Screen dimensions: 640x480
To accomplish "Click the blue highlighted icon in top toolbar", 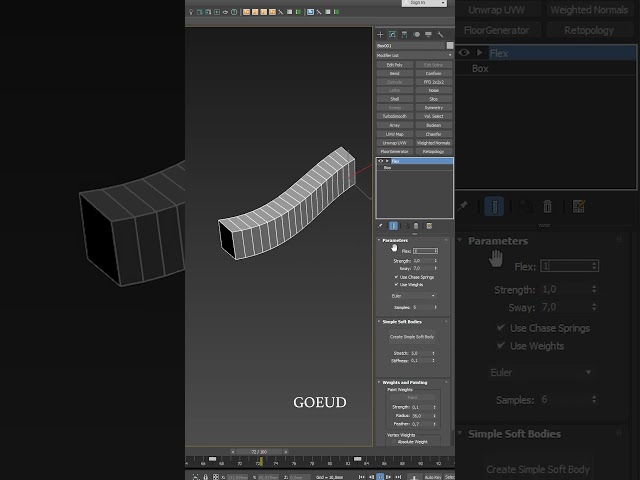I will point(310,12).
